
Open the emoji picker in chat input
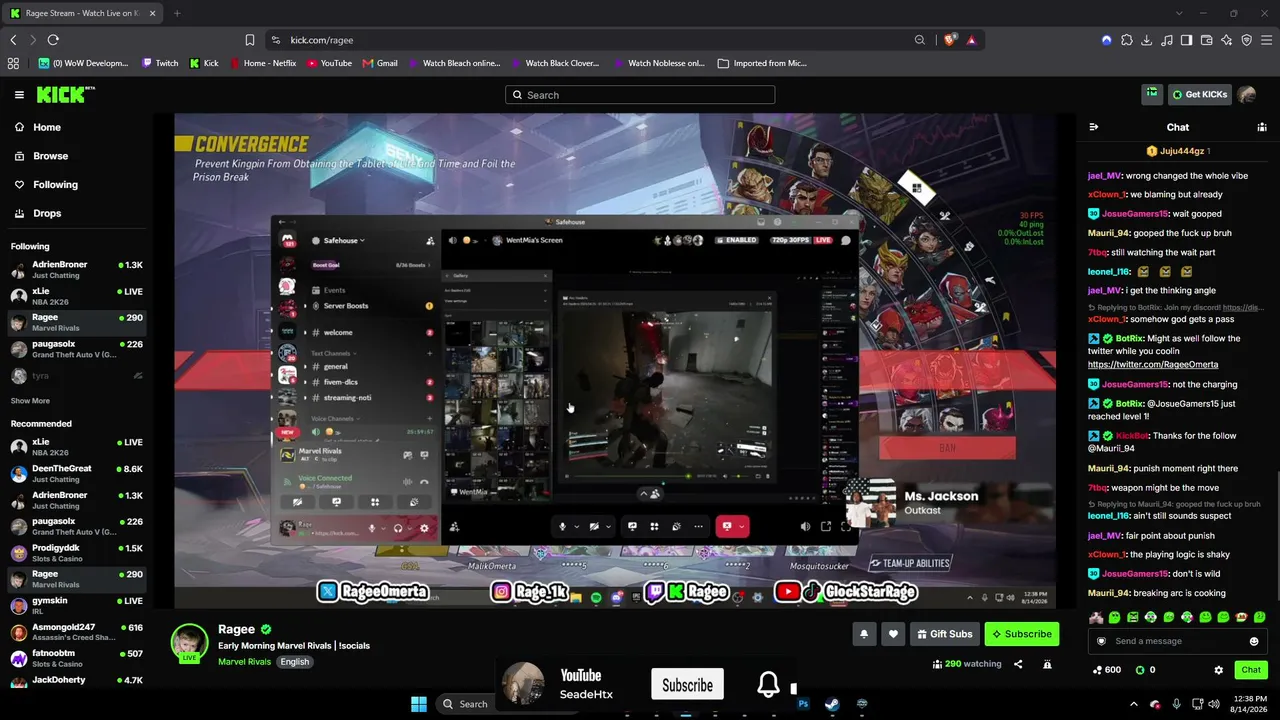tap(1254, 641)
